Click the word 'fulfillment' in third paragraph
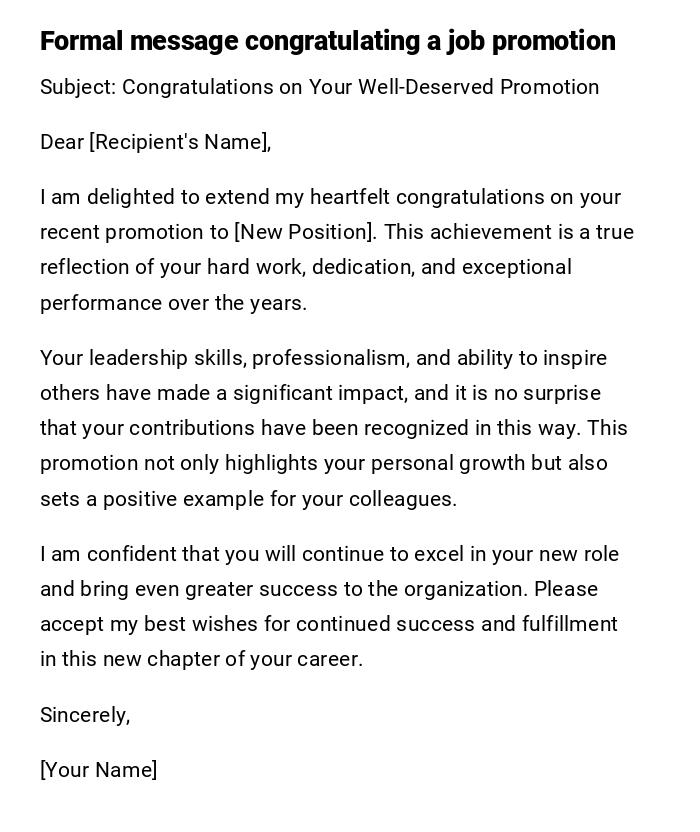700x832 pixels. click(x=569, y=624)
